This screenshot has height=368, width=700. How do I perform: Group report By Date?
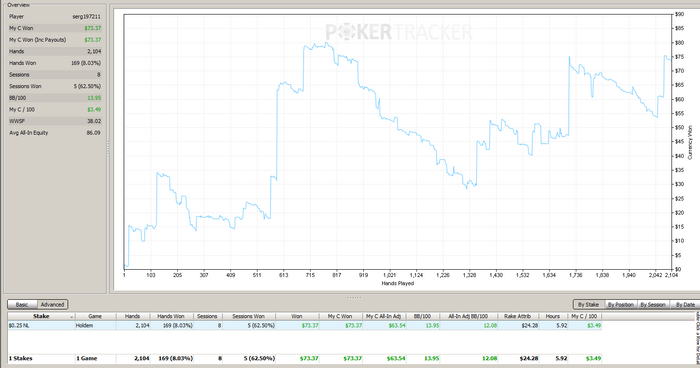click(x=685, y=305)
